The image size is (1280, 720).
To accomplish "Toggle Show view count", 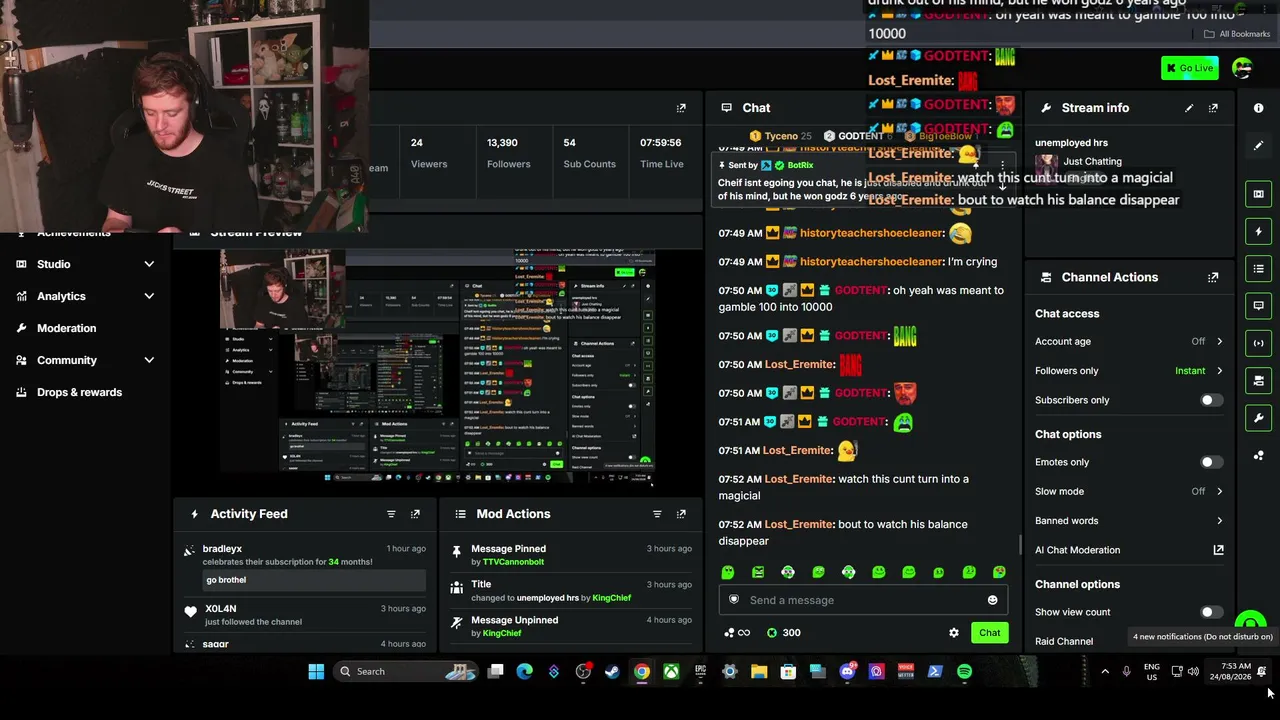I will point(1211,612).
